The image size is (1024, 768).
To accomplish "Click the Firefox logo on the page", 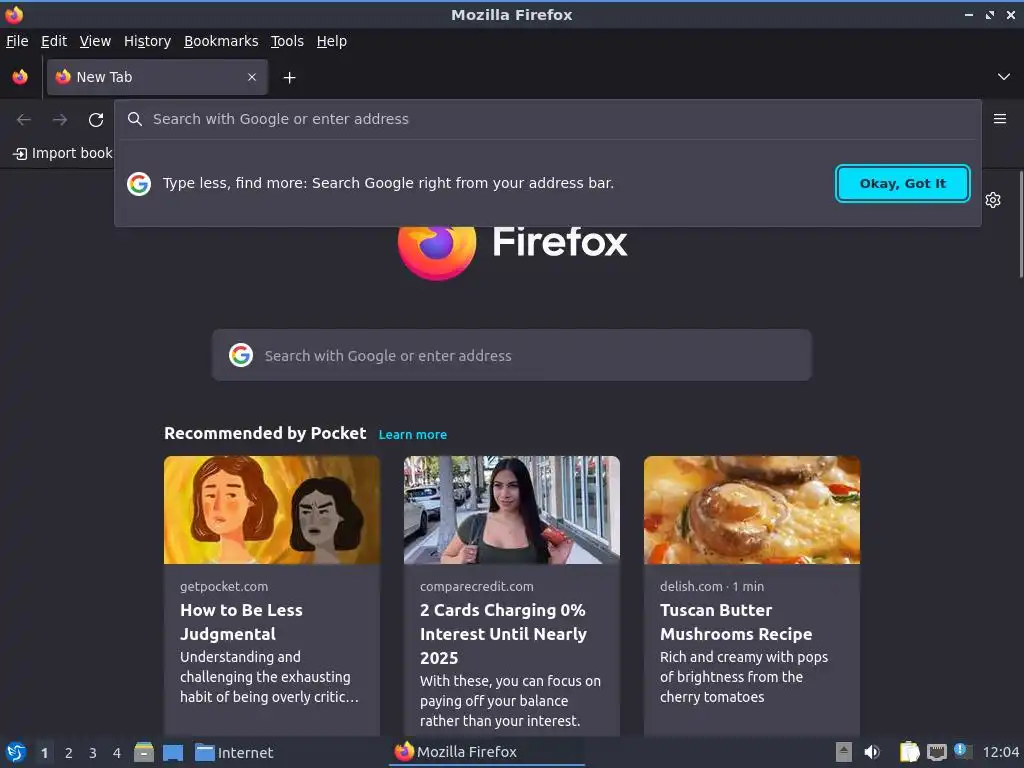I will coord(436,253).
